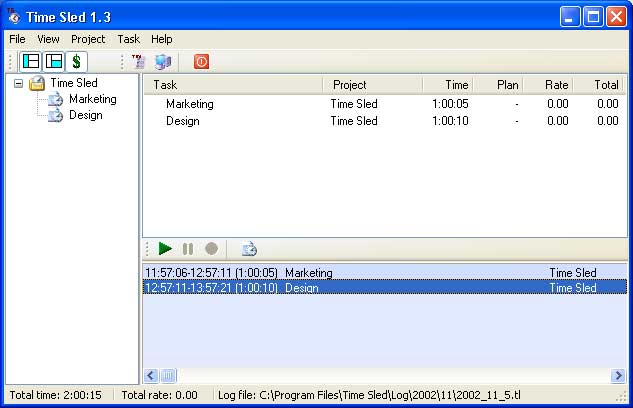Screen dimensions: 633x408
Task: Click the computer monitors toolbar icon
Action: coord(162,62)
